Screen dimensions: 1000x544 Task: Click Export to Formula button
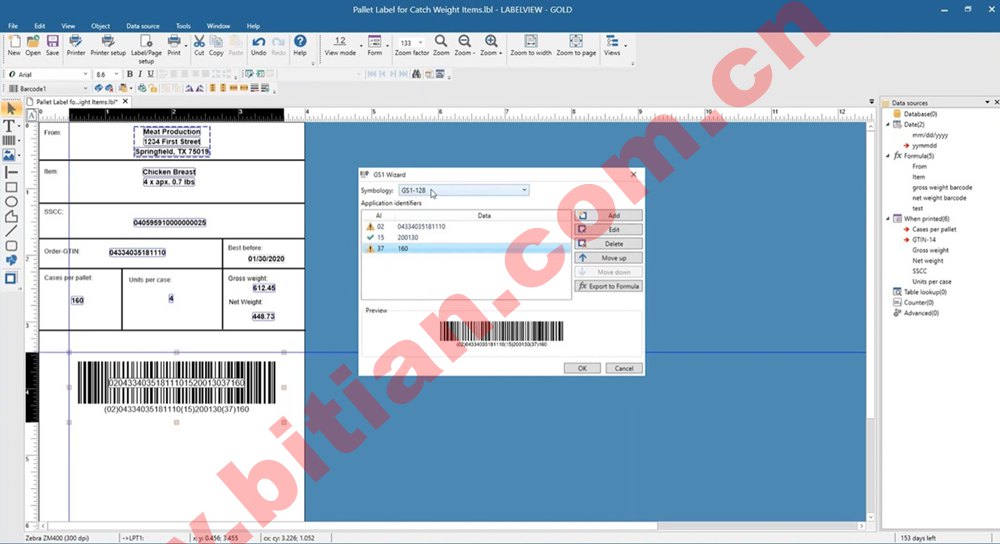point(608,286)
